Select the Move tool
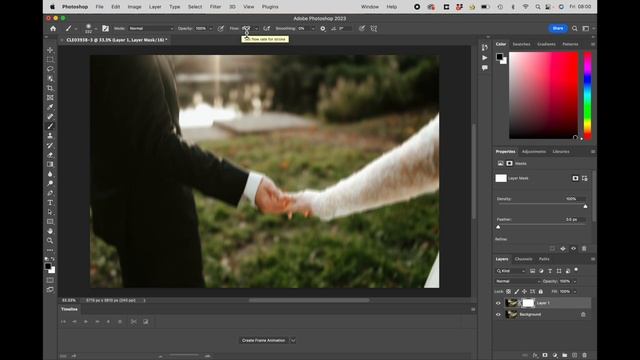640x360 pixels. [50, 50]
